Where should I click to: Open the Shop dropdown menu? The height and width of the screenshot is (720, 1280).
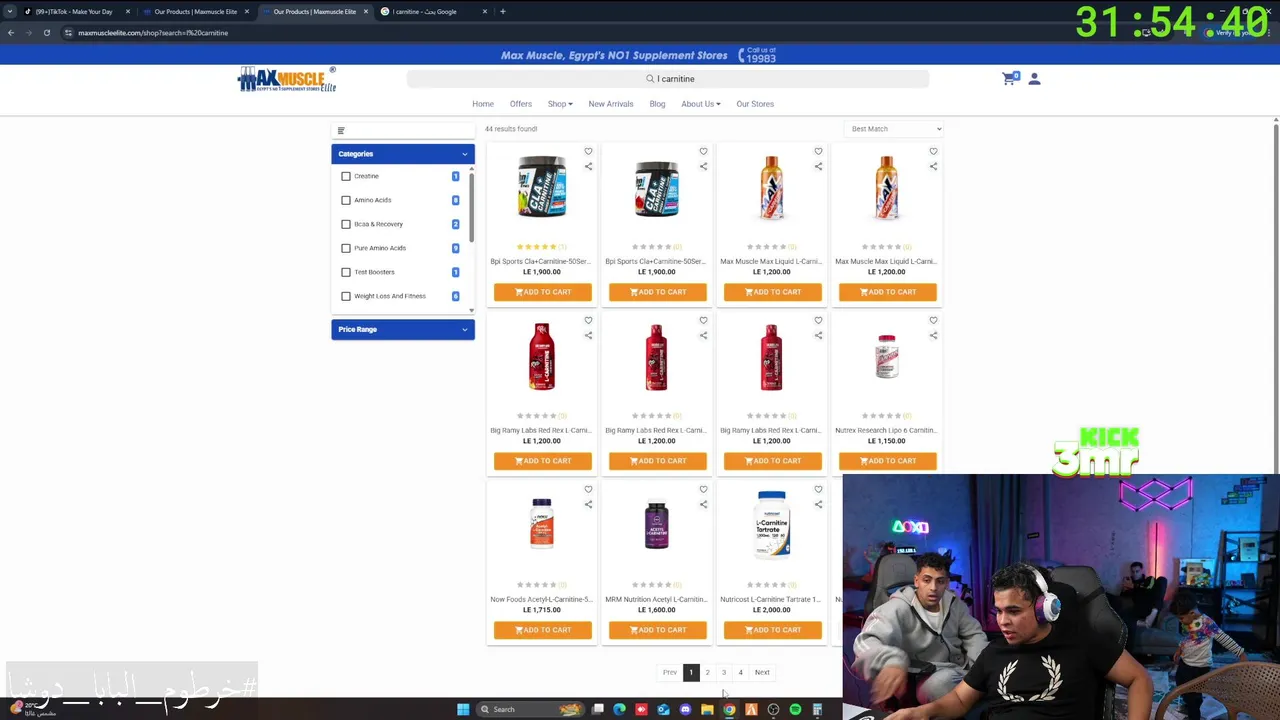(x=560, y=104)
